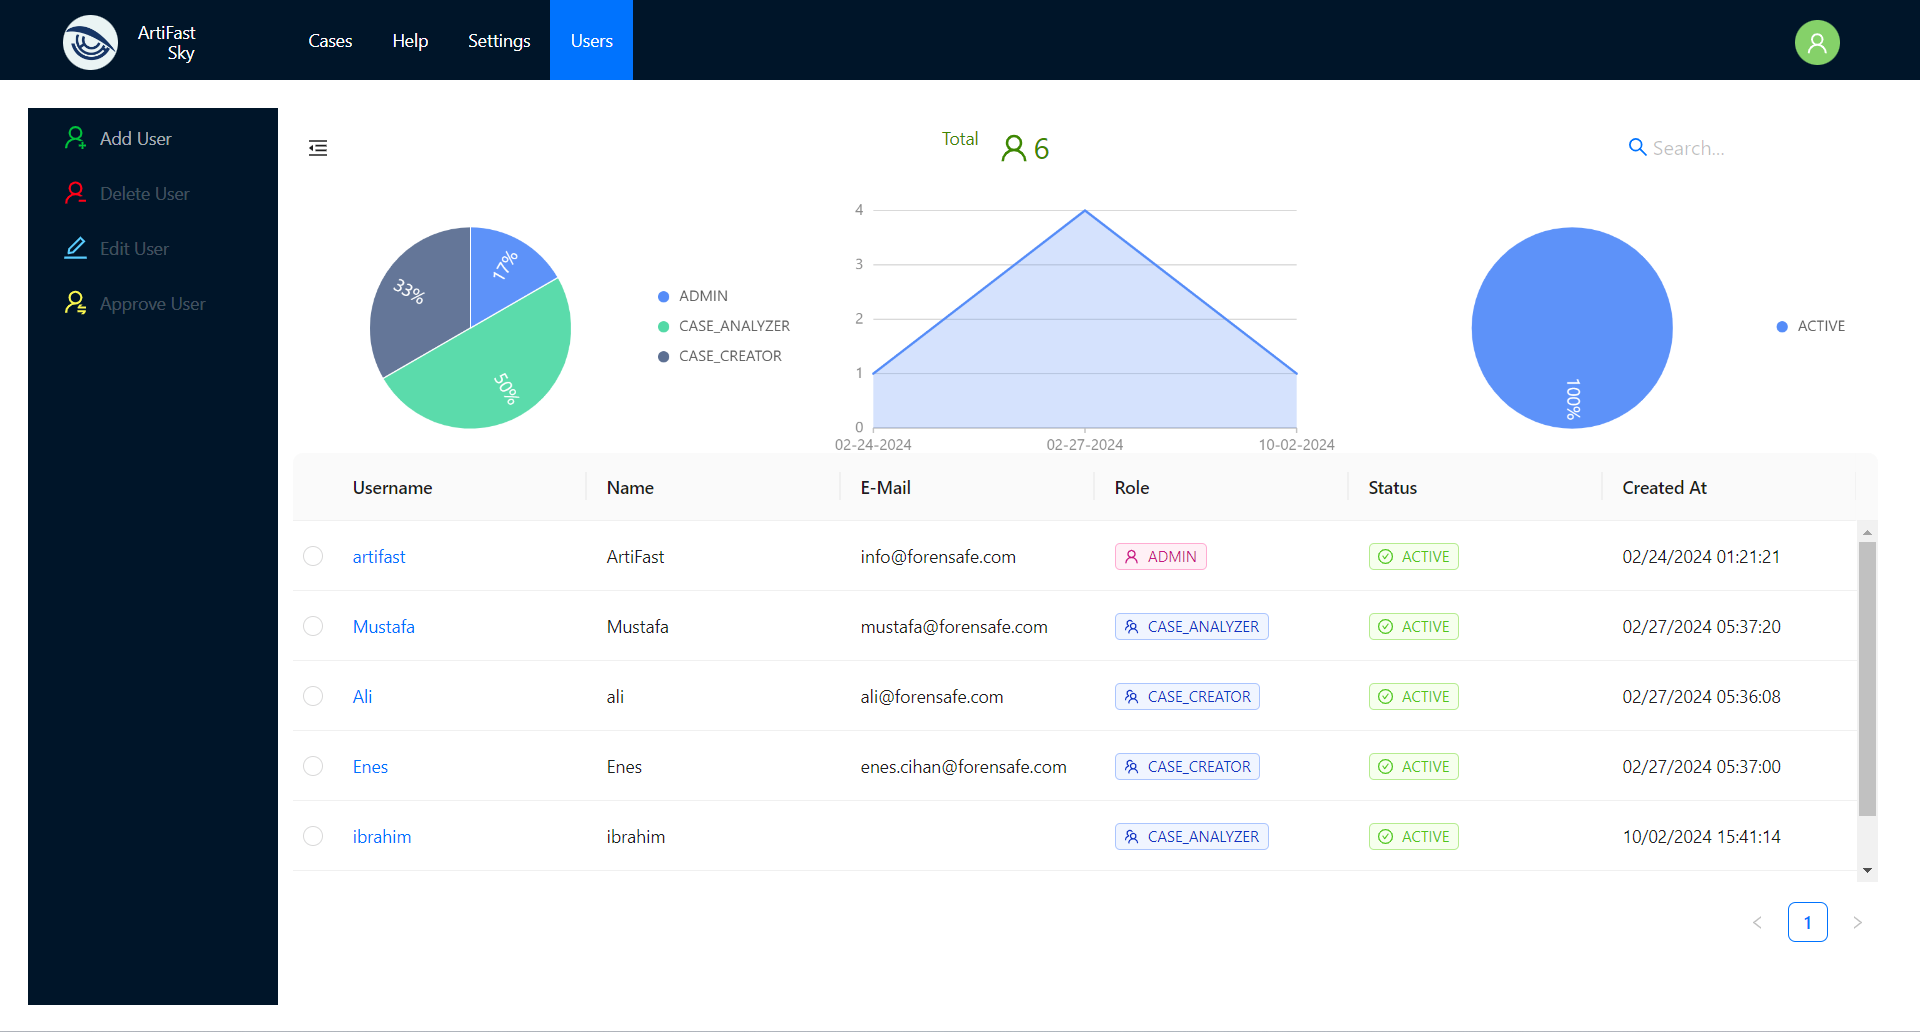Select the radio button for ibrahim row
Screen dimensions: 1920x1032
(x=313, y=836)
